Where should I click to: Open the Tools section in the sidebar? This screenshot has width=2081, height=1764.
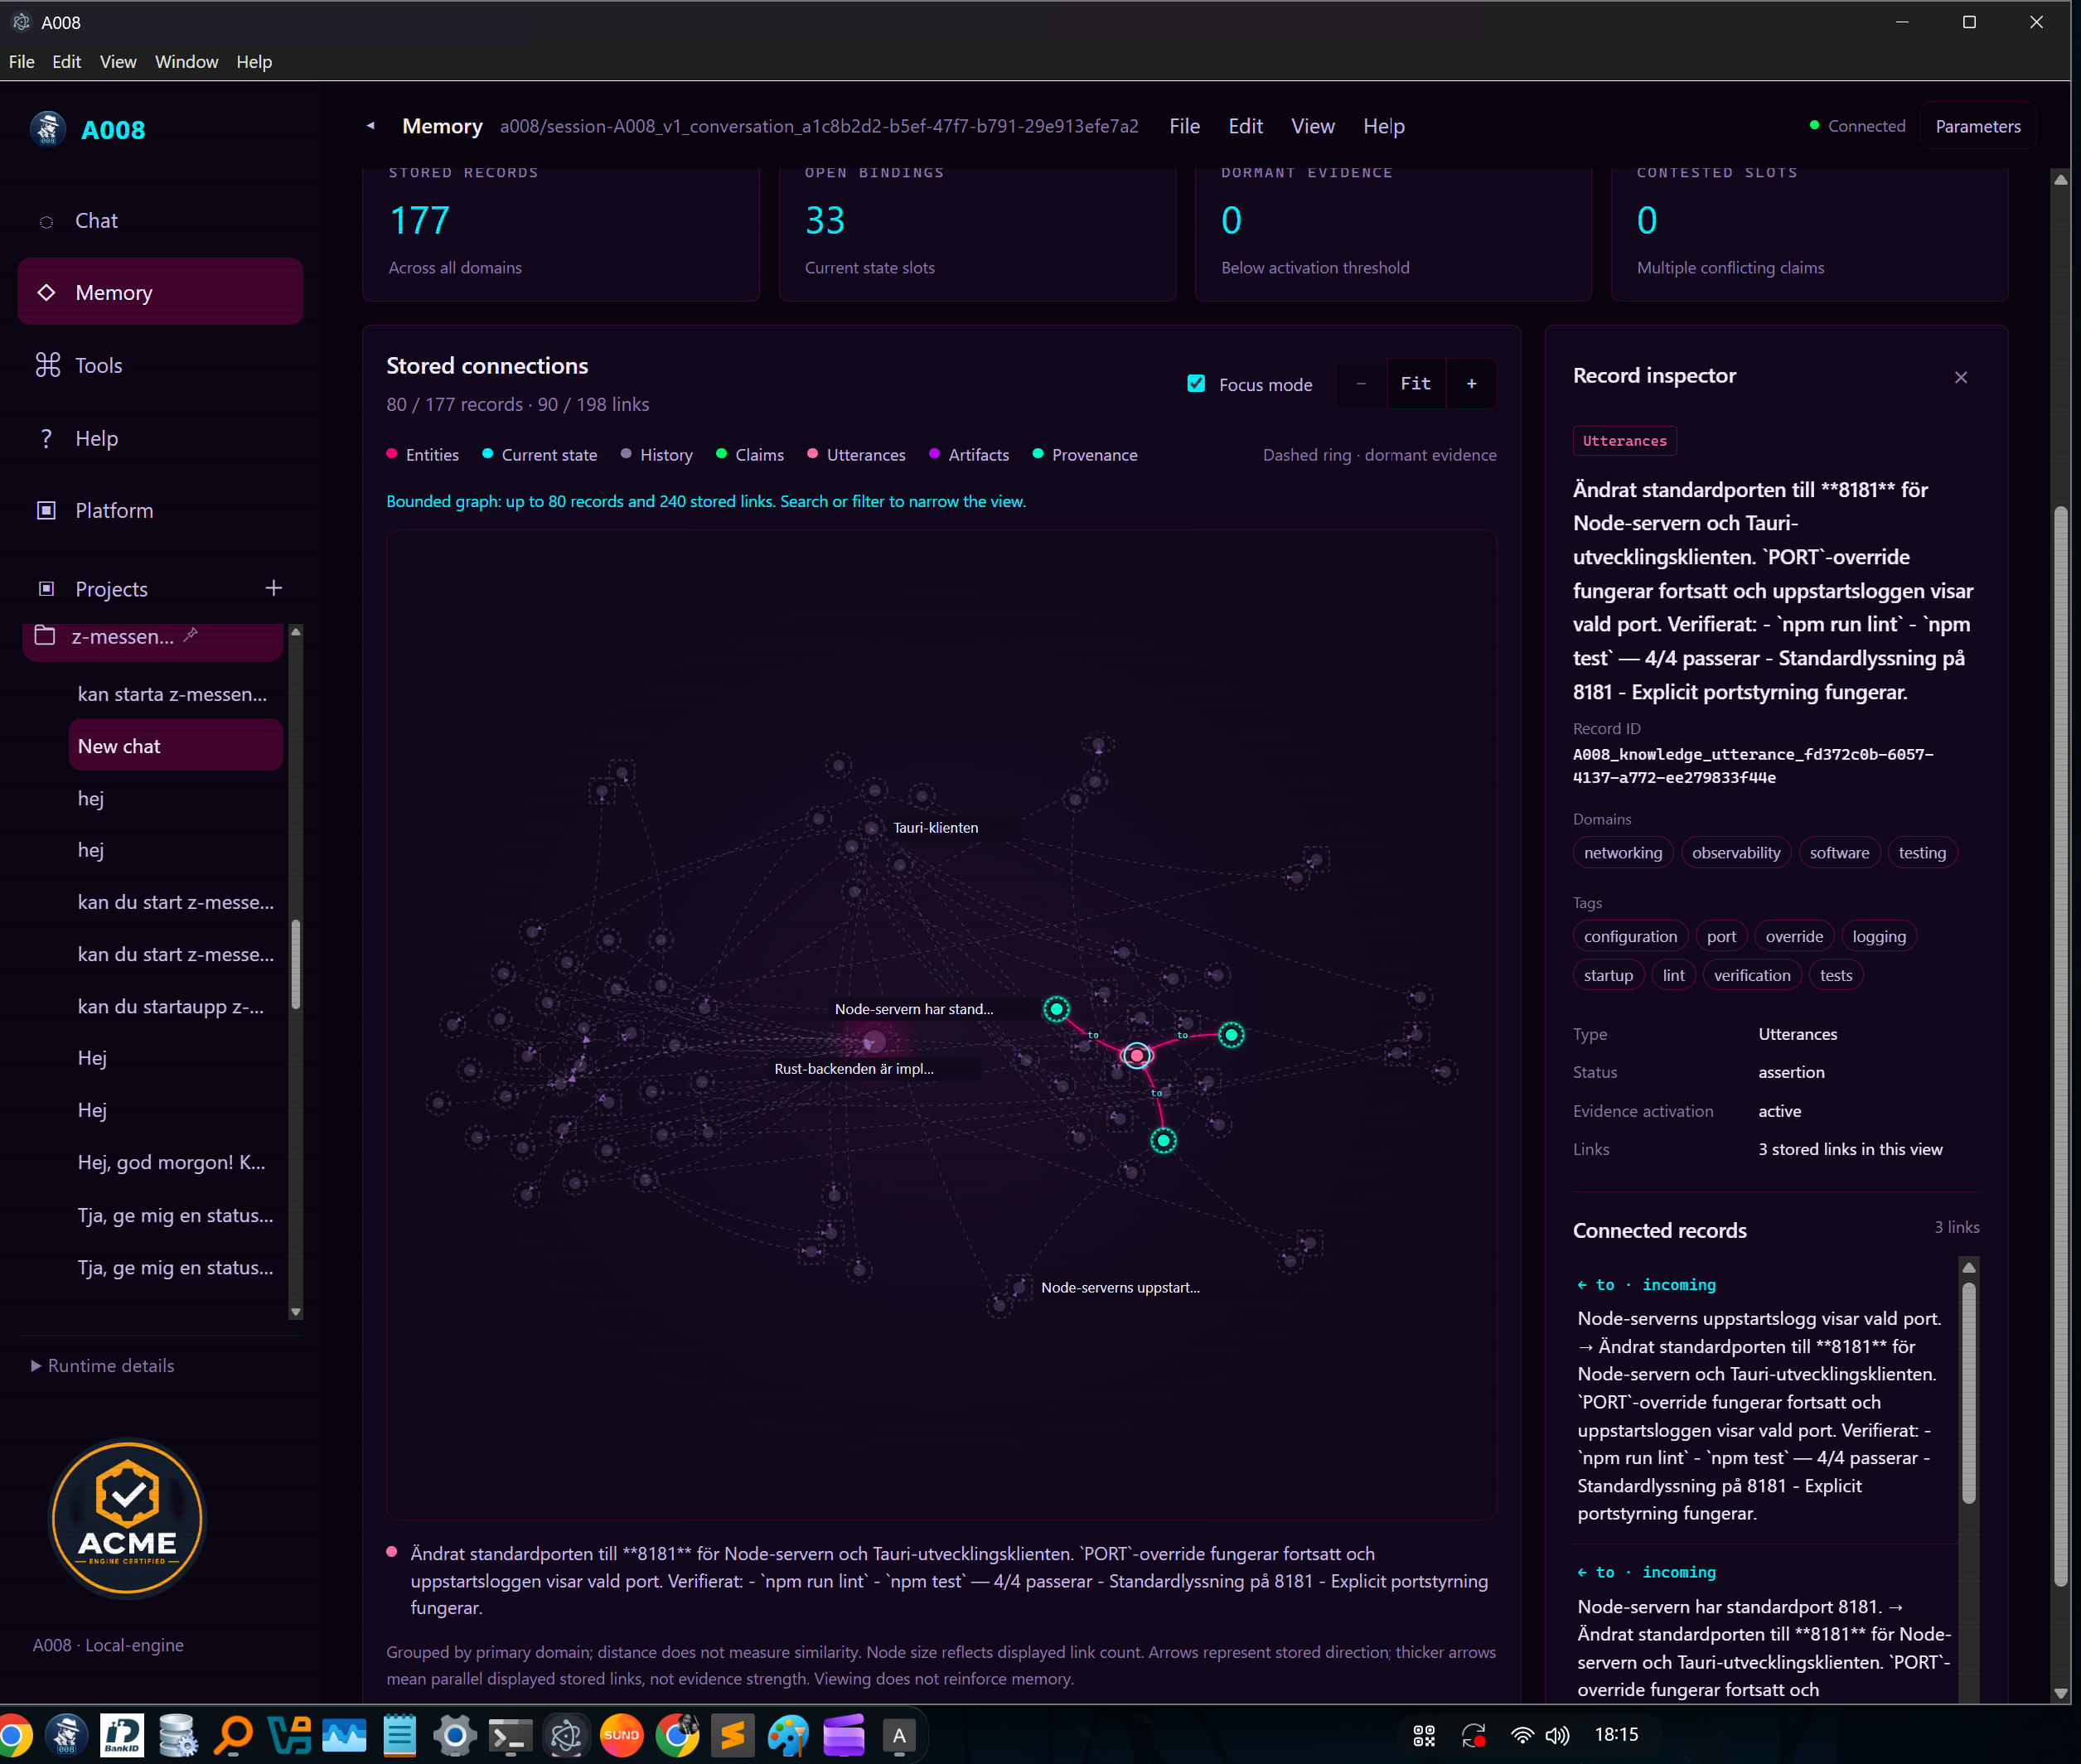click(x=160, y=365)
